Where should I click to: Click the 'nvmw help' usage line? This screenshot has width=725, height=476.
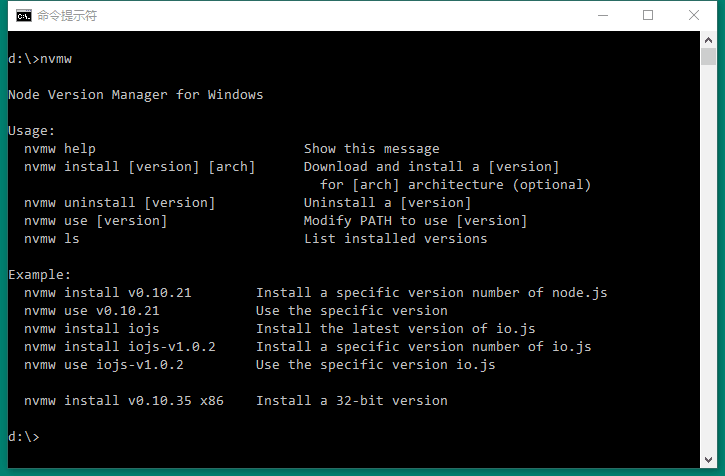(x=60, y=149)
